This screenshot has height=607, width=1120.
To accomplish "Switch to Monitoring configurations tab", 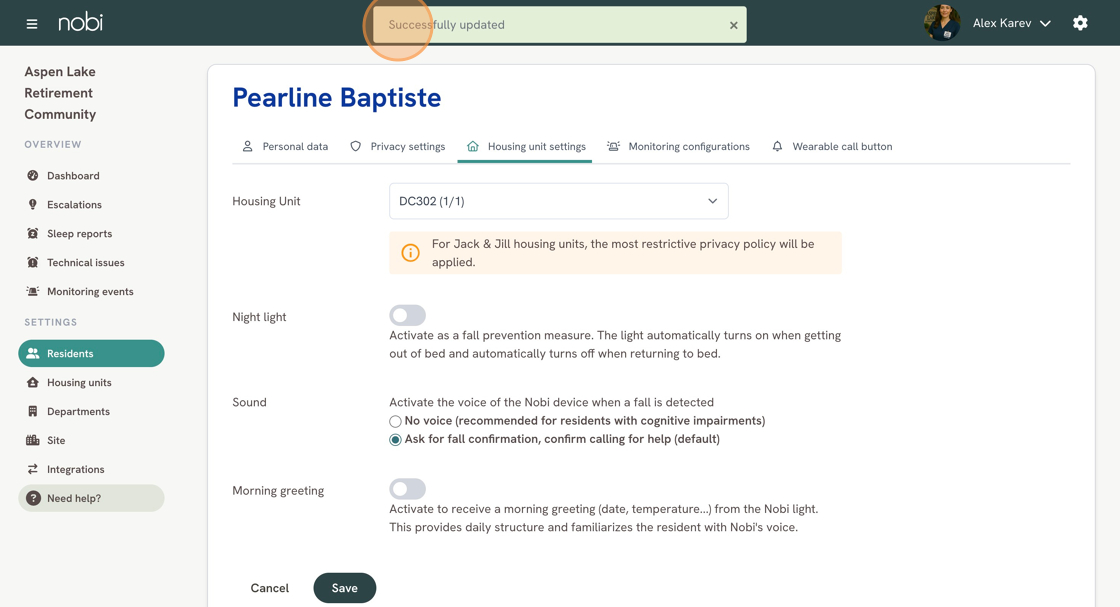I will pyautogui.click(x=679, y=146).
